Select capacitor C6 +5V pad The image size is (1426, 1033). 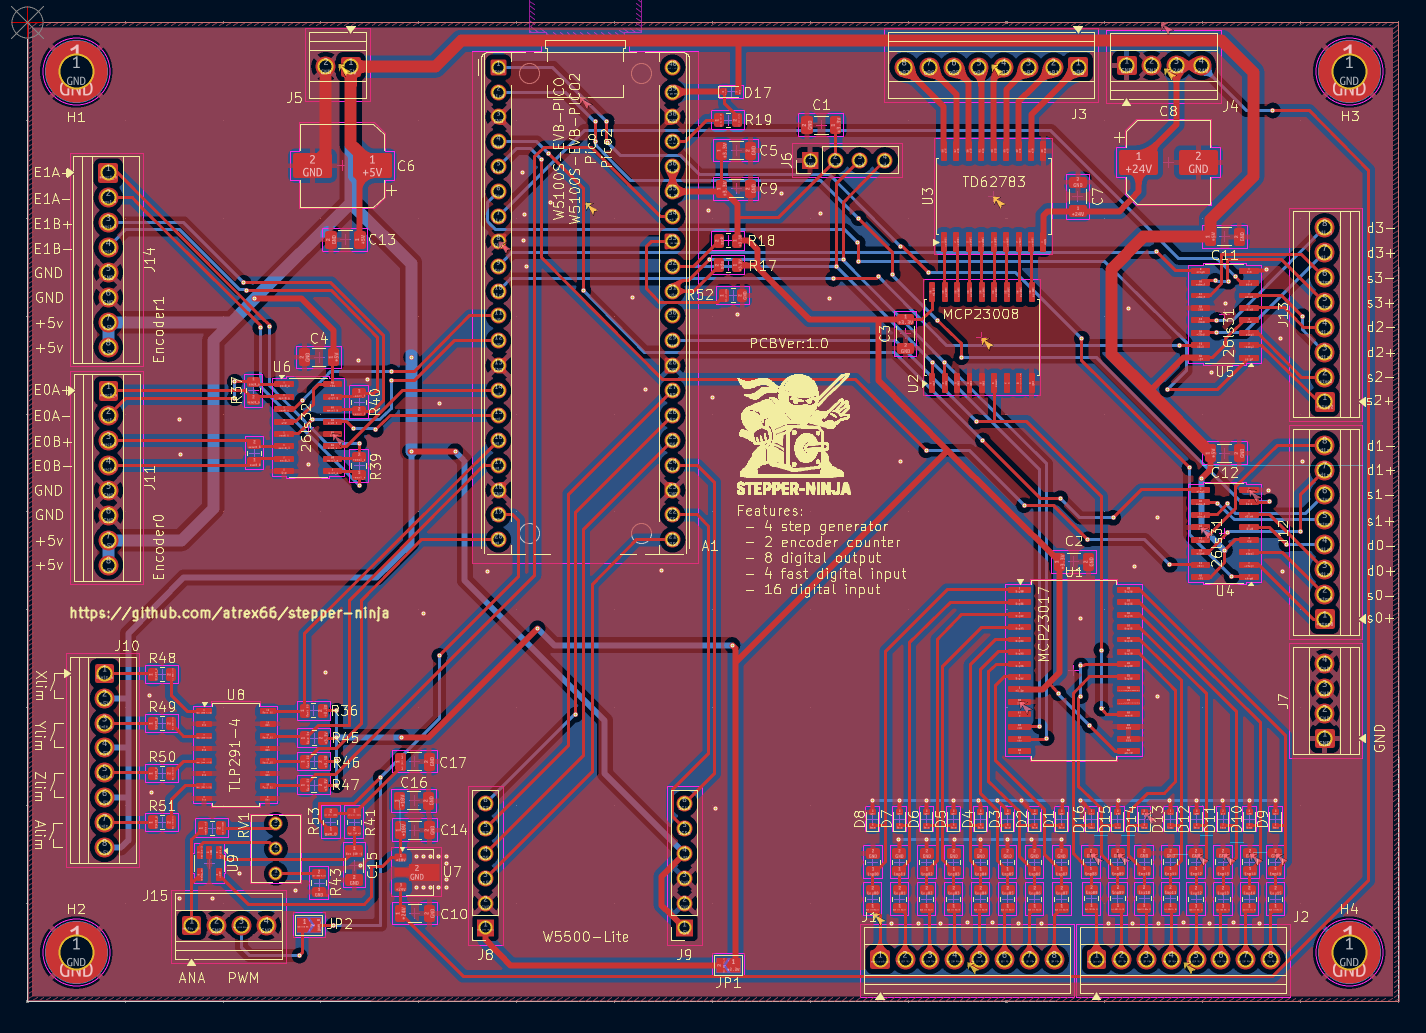point(372,166)
